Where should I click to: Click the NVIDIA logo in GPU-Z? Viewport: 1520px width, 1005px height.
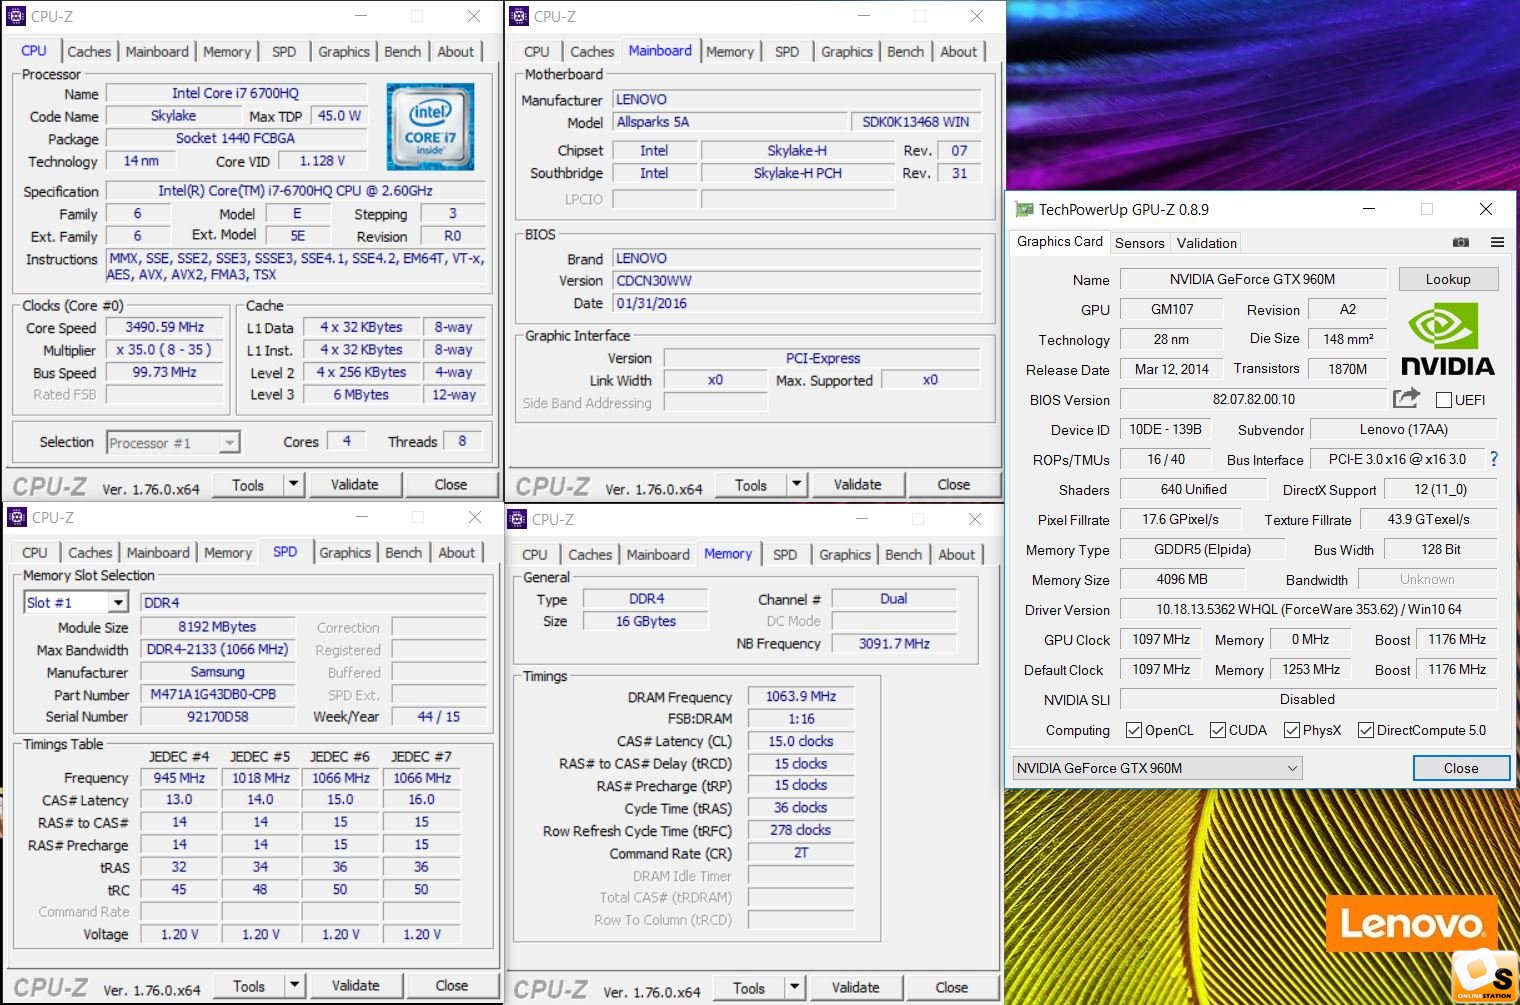click(1447, 341)
